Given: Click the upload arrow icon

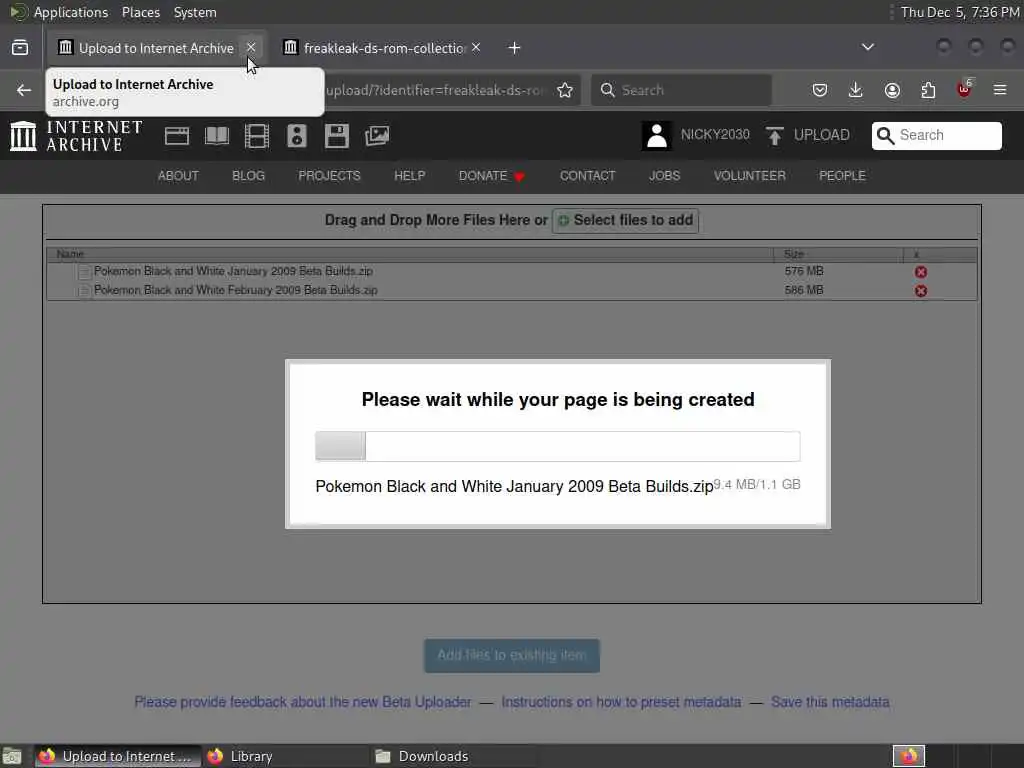Looking at the screenshot, I should [775, 135].
